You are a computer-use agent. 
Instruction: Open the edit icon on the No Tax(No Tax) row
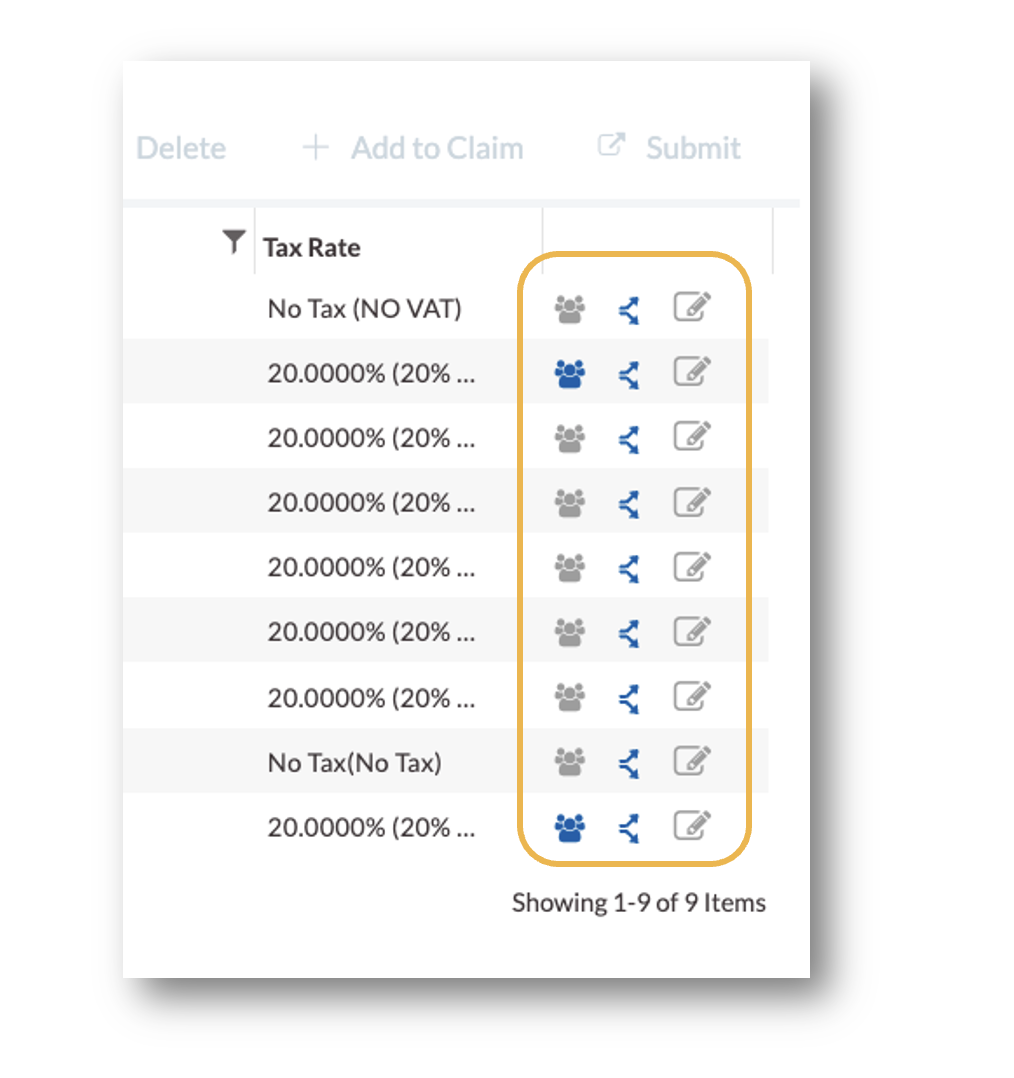pyautogui.click(x=692, y=762)
